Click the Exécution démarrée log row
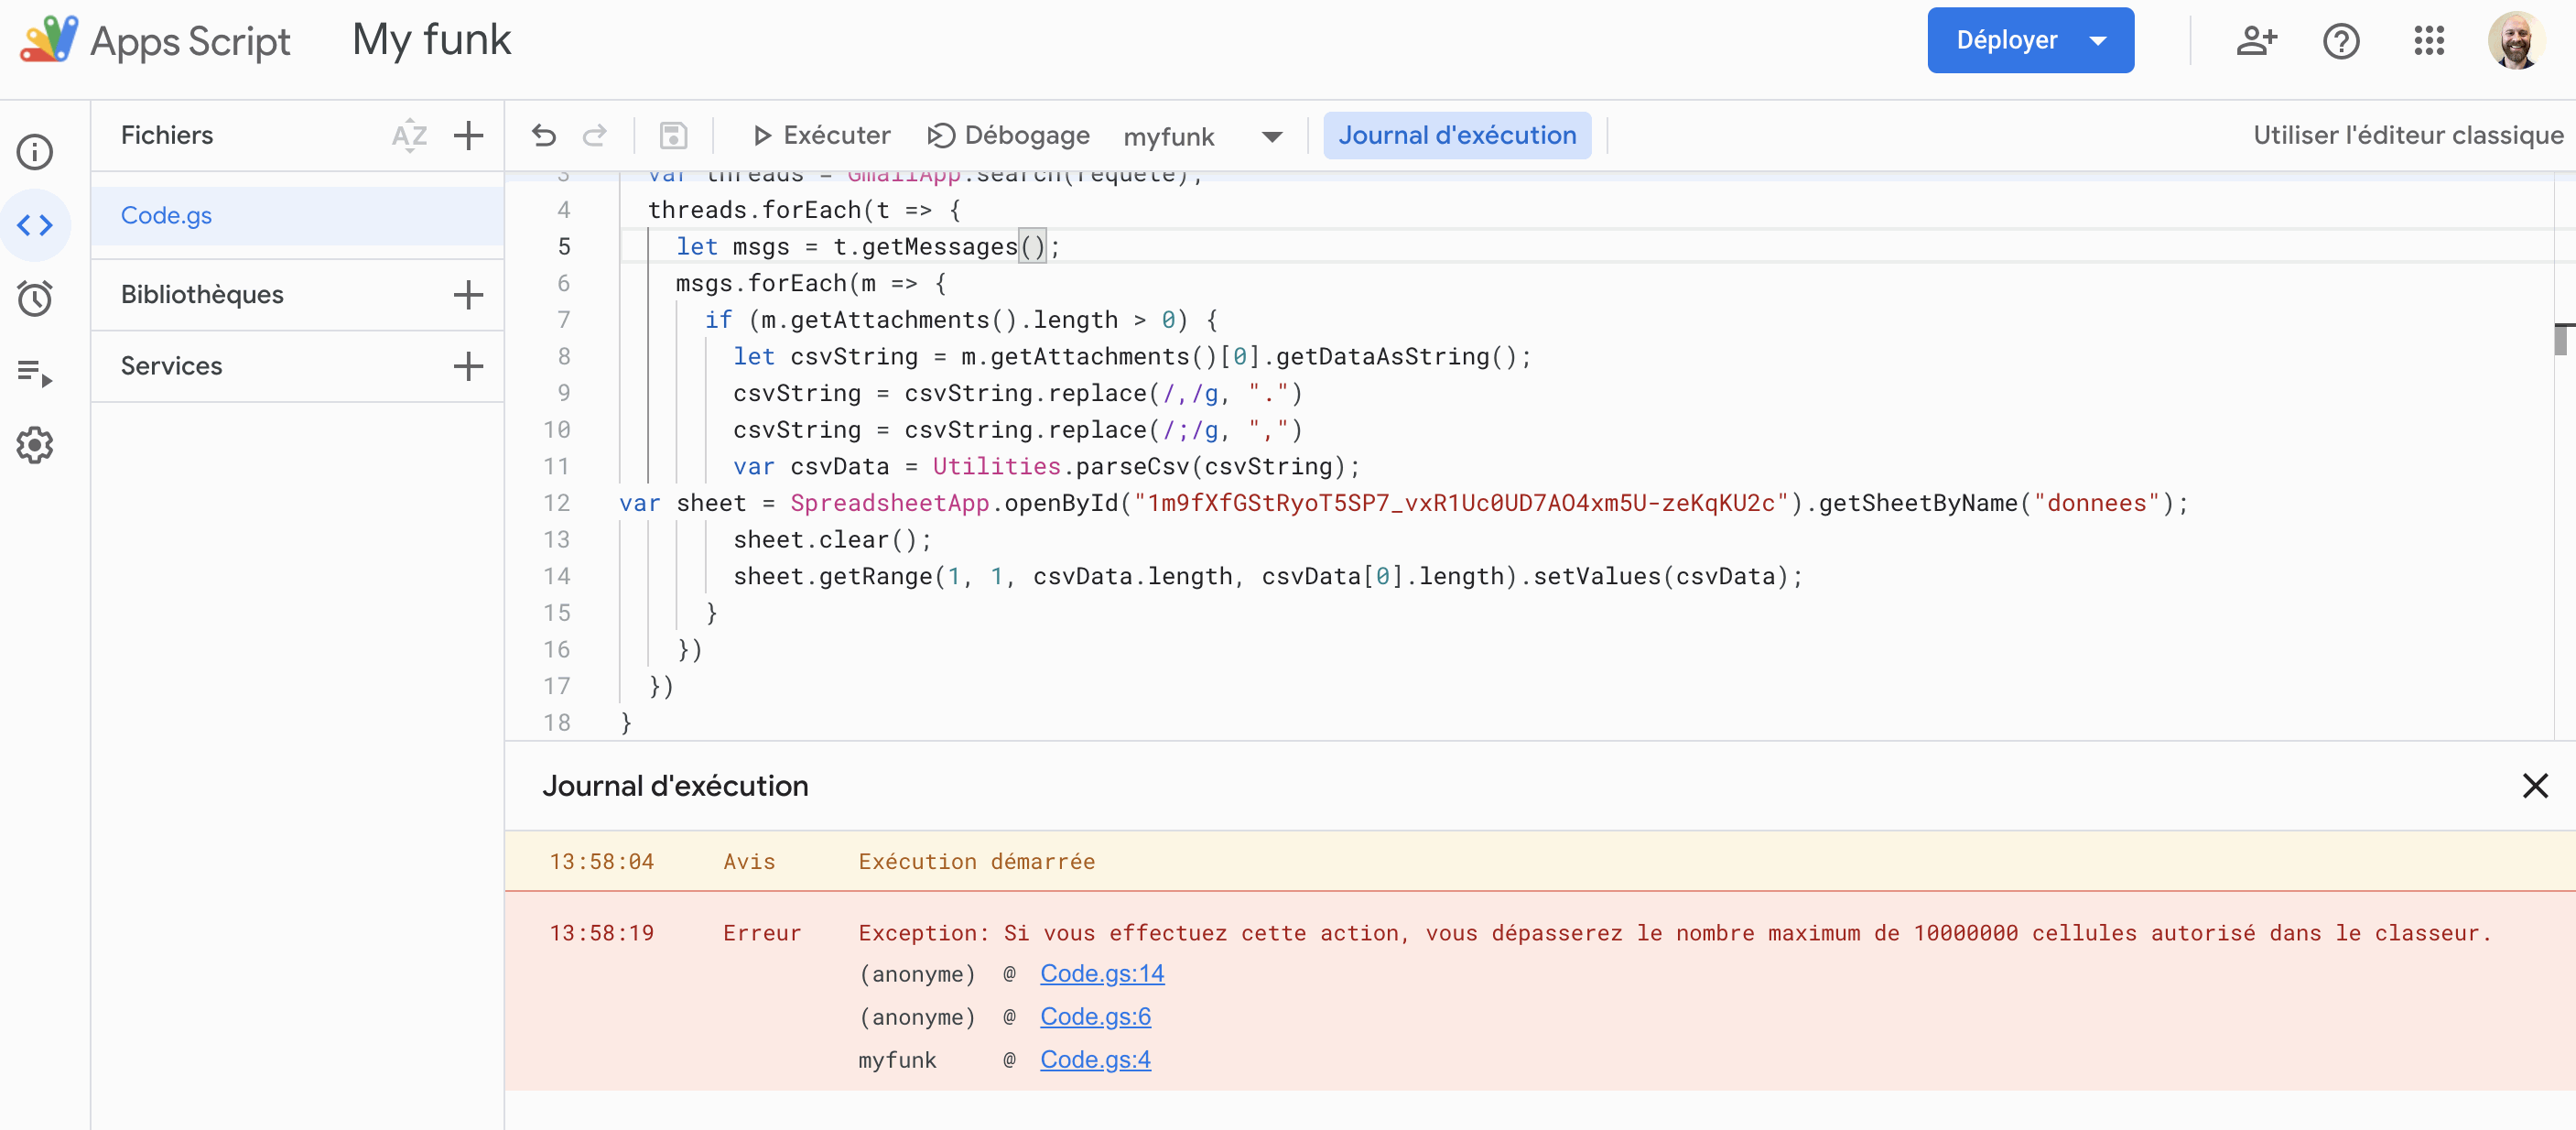The image size is (2576, 1130). tap(1540, 861)
